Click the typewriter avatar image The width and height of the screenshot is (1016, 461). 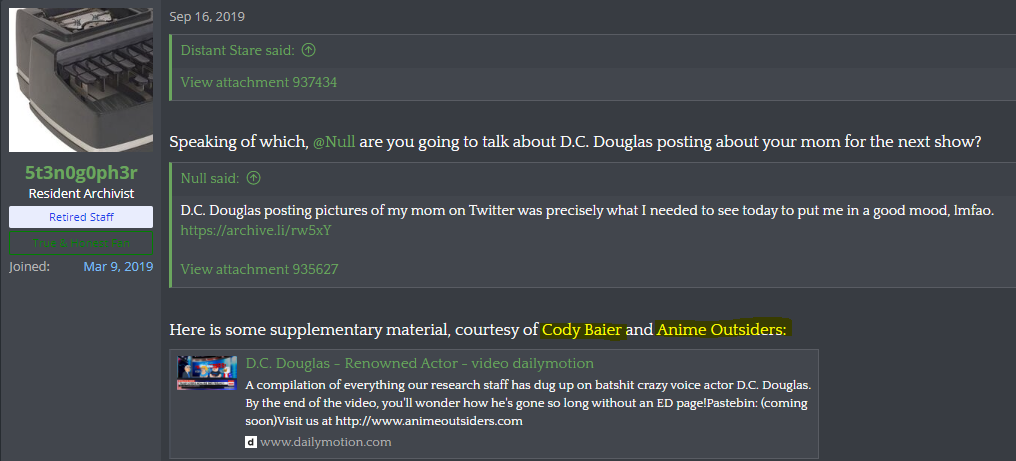[x=81, y=80]
